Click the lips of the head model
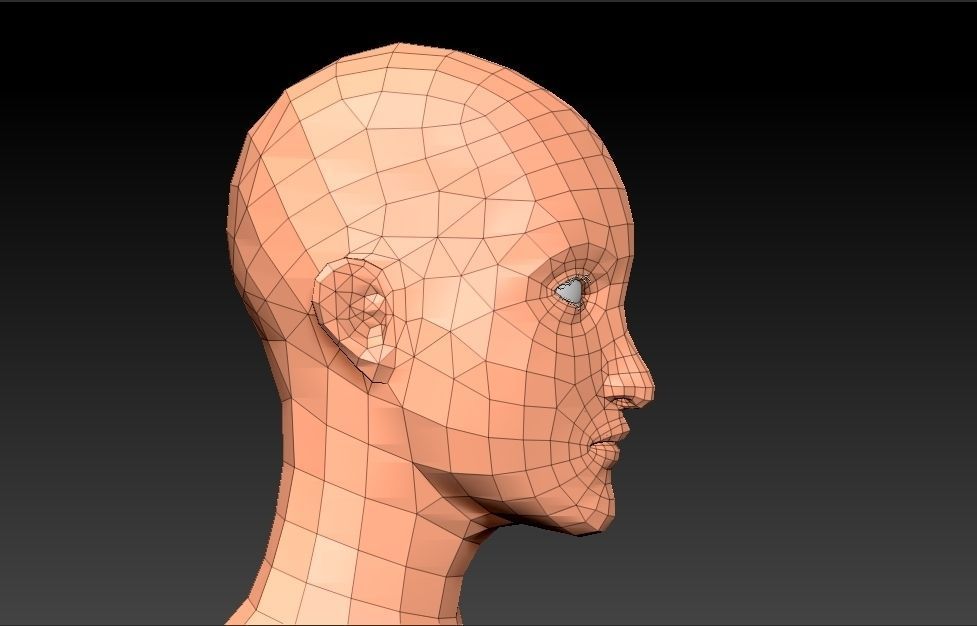This screenshot has height=626, width=977. (x=611, y=443)
